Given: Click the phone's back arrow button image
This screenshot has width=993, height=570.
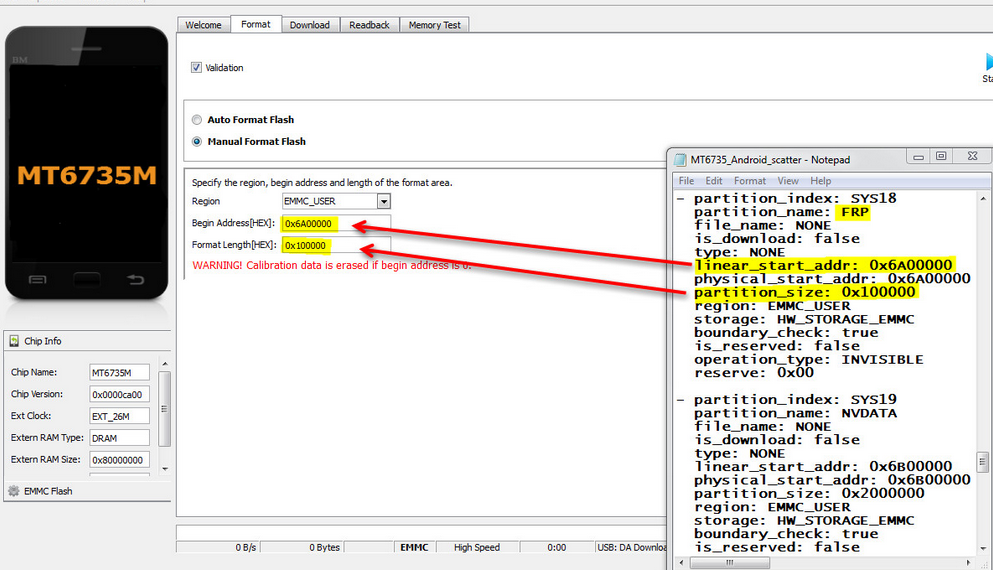Looking at the screenshot, I should [136, 279].
